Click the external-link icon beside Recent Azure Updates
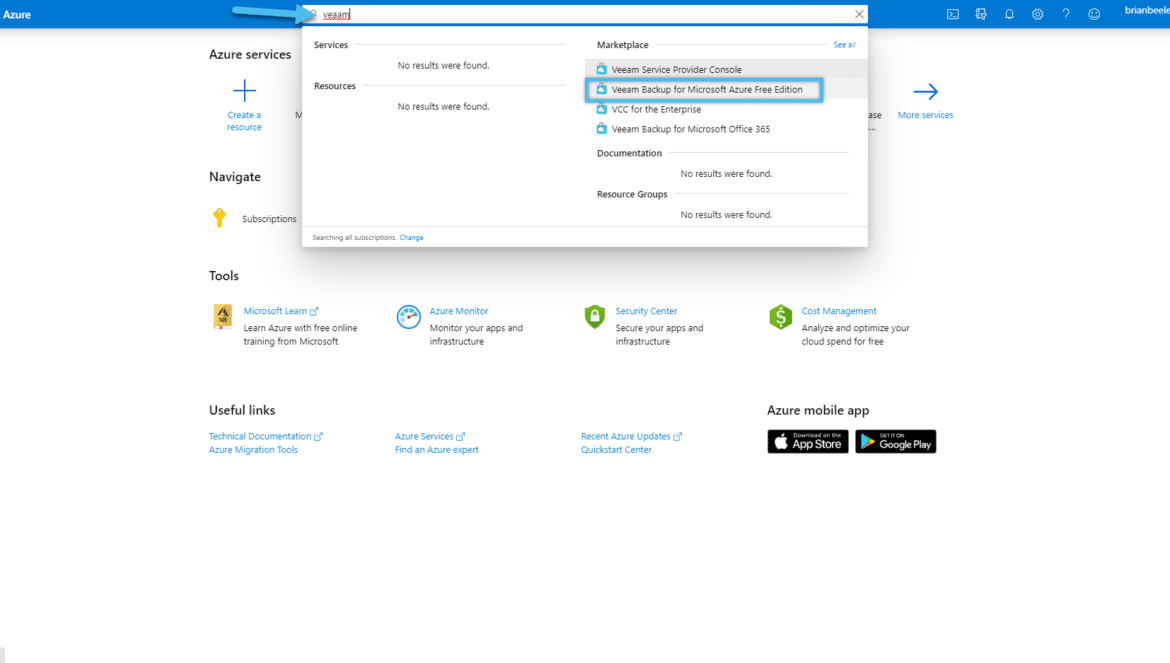Image resolution: width=1170 pixels, height=663 pixels. coord(678,436)
